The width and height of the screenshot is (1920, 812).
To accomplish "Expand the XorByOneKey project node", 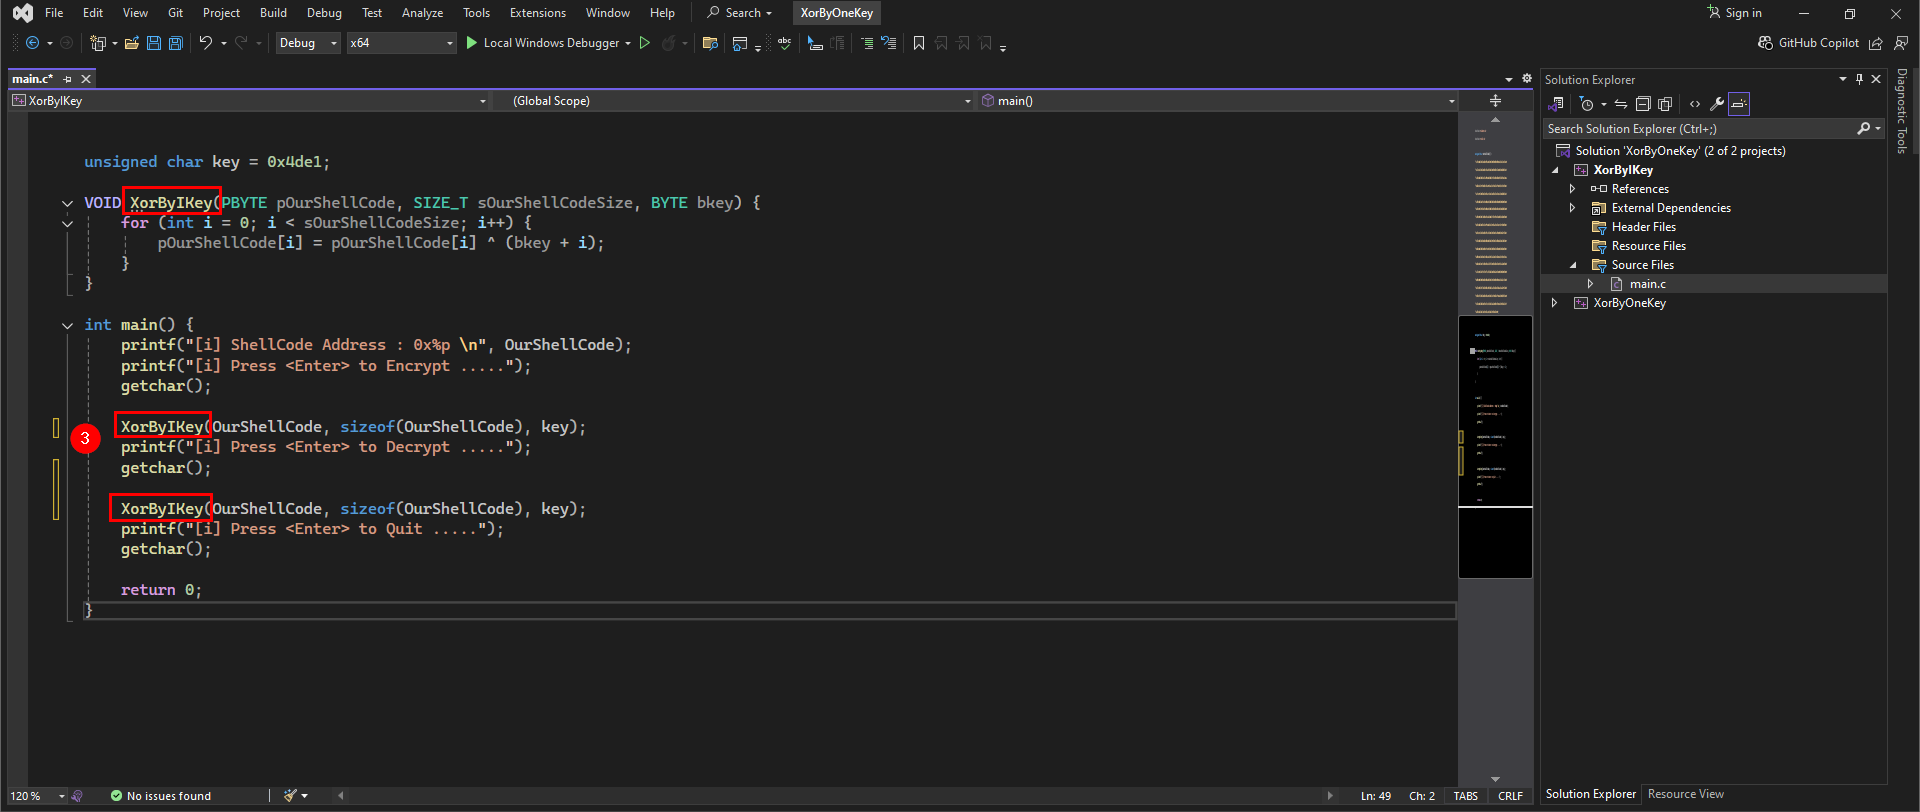I will [1555, 303].
